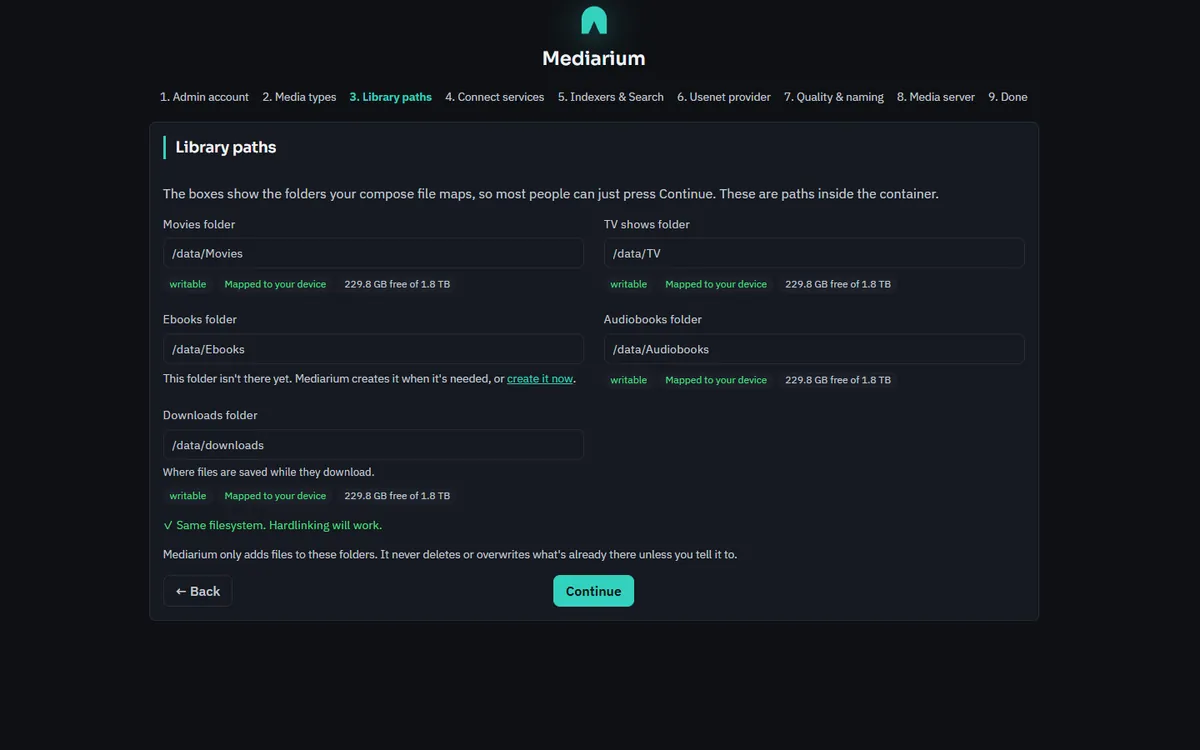
Task: Click "writable" badge under Movies folder
Action: click(188, 284)
